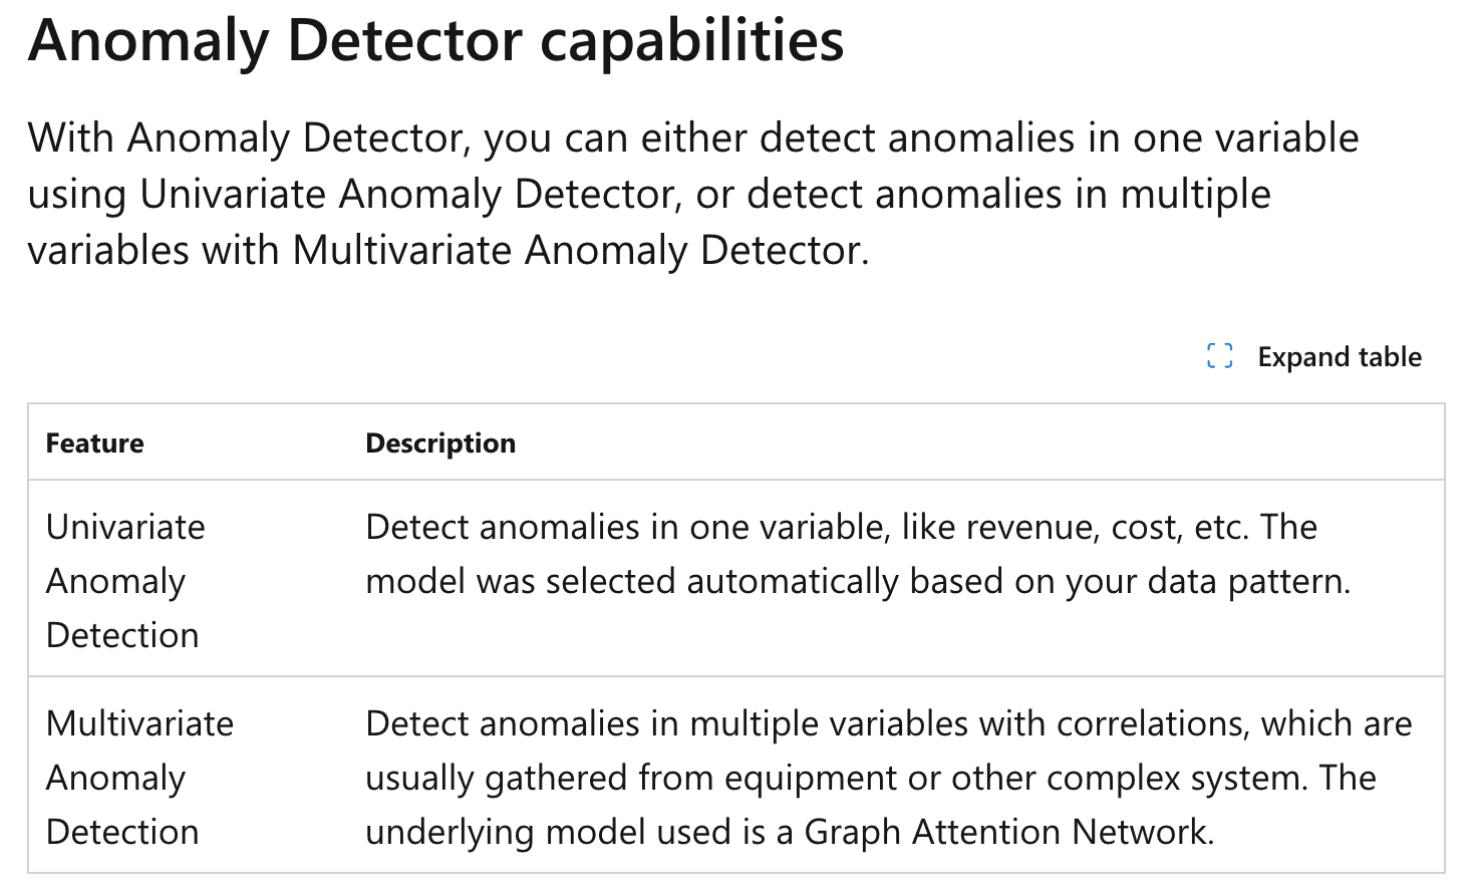The image size is (1464, 890).
Task: Click the Anomaly Detector capabilities heading
Action: click(436, 41)
